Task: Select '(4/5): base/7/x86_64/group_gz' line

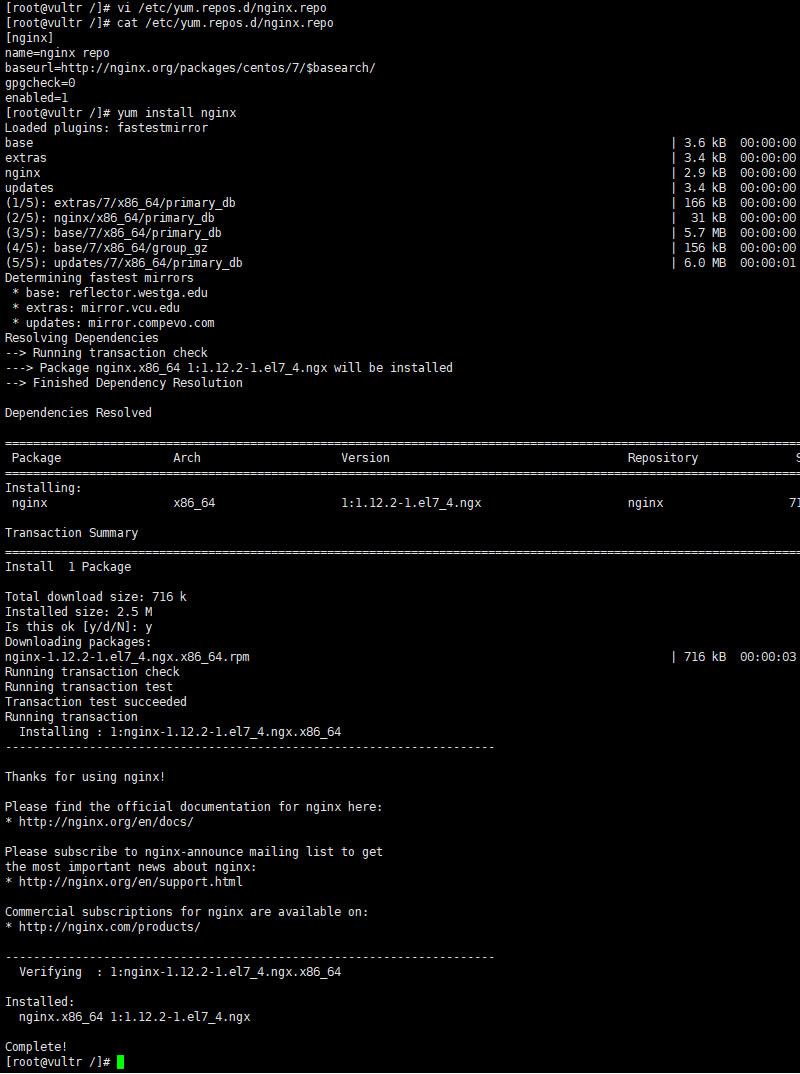Action: [x=106, y=249]
